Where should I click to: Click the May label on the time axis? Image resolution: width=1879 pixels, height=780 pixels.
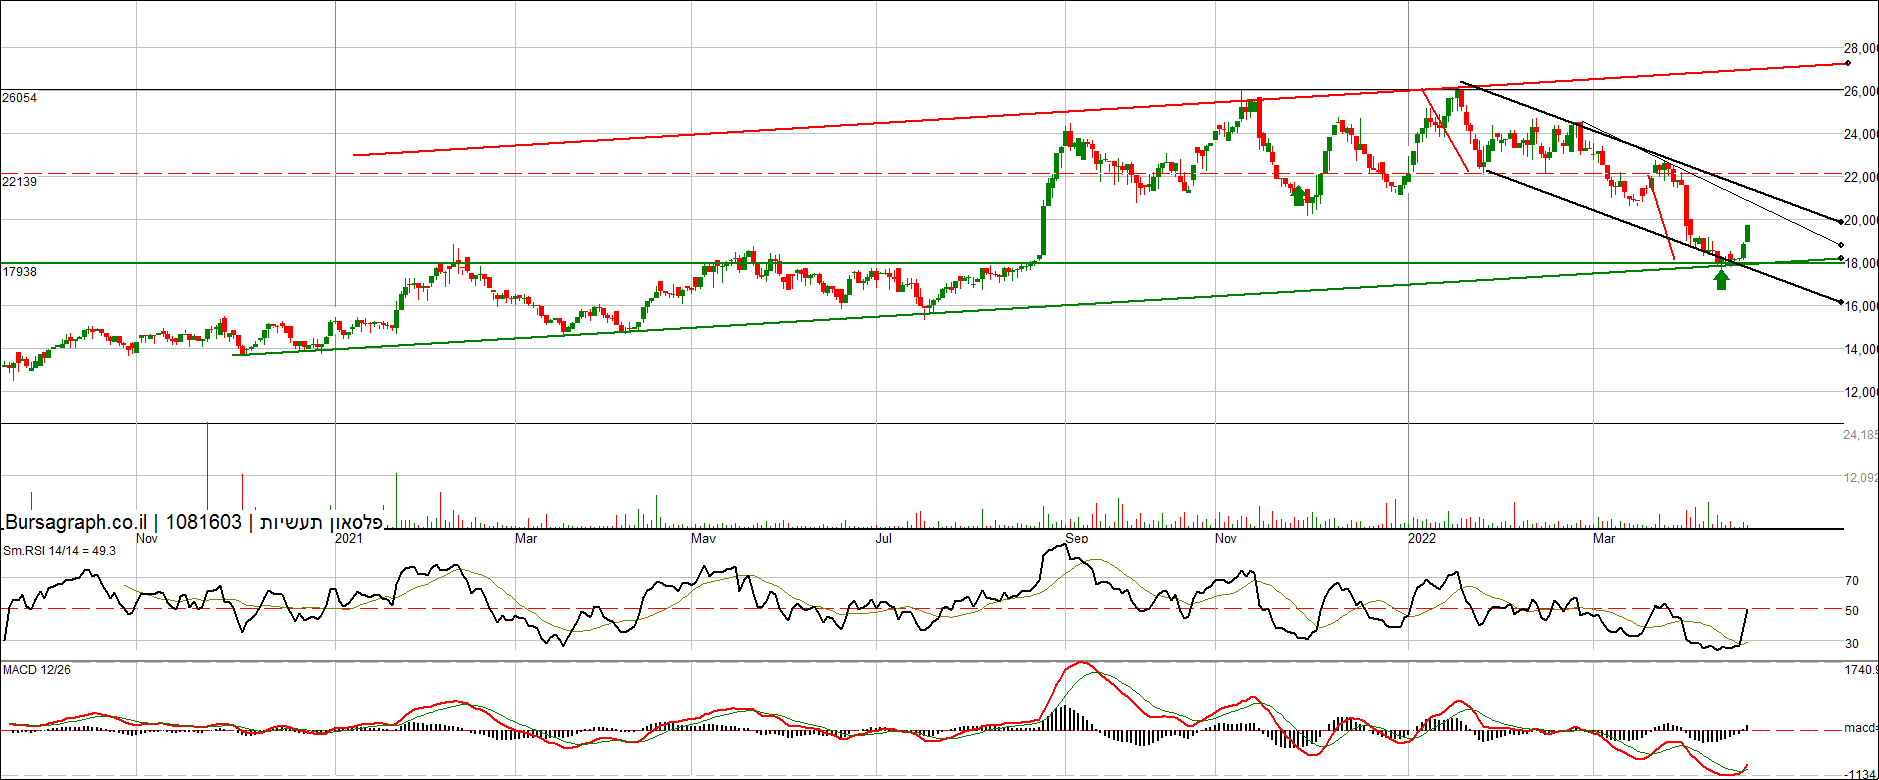(x=704, y=539)
